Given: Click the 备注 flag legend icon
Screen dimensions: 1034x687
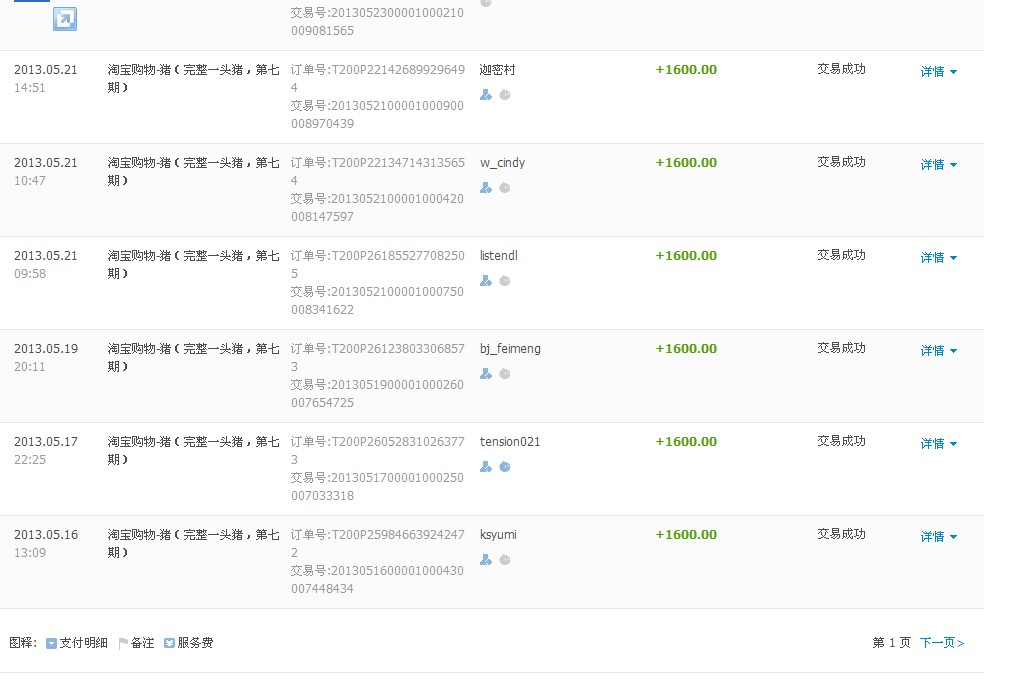Looking at the screenshot, I should click(x=124, y=644).
